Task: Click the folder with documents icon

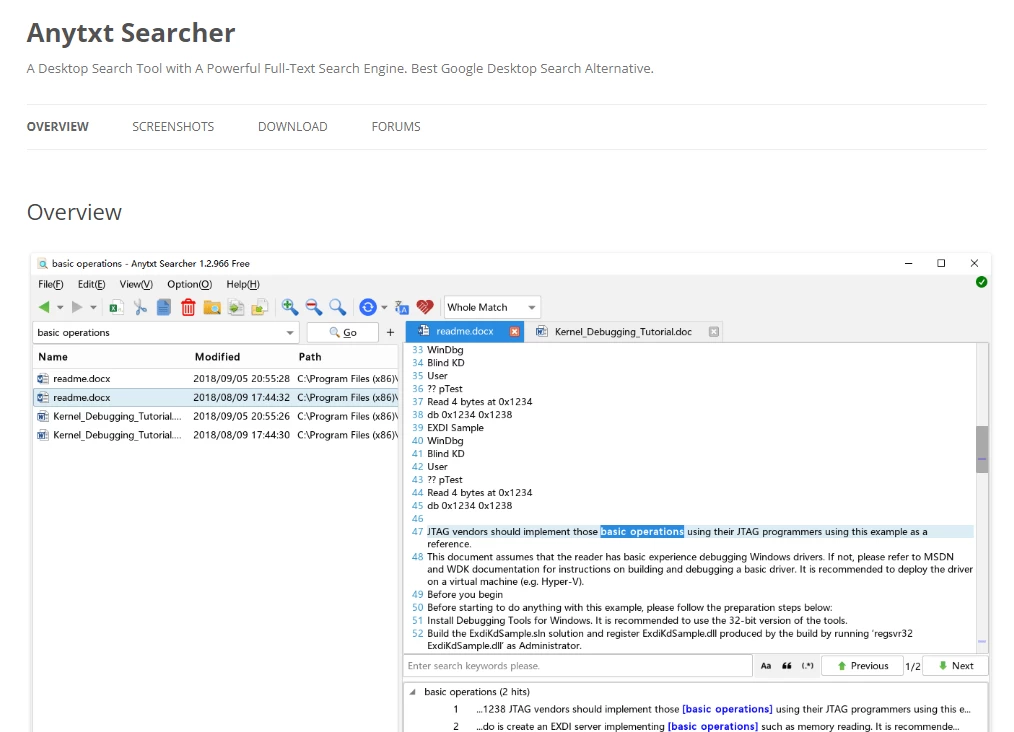Action: click(260, 307)
